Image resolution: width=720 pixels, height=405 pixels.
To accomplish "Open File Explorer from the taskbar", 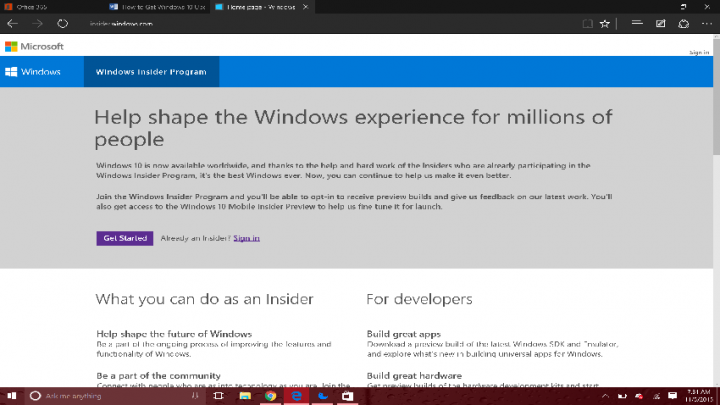I will 245,396.
